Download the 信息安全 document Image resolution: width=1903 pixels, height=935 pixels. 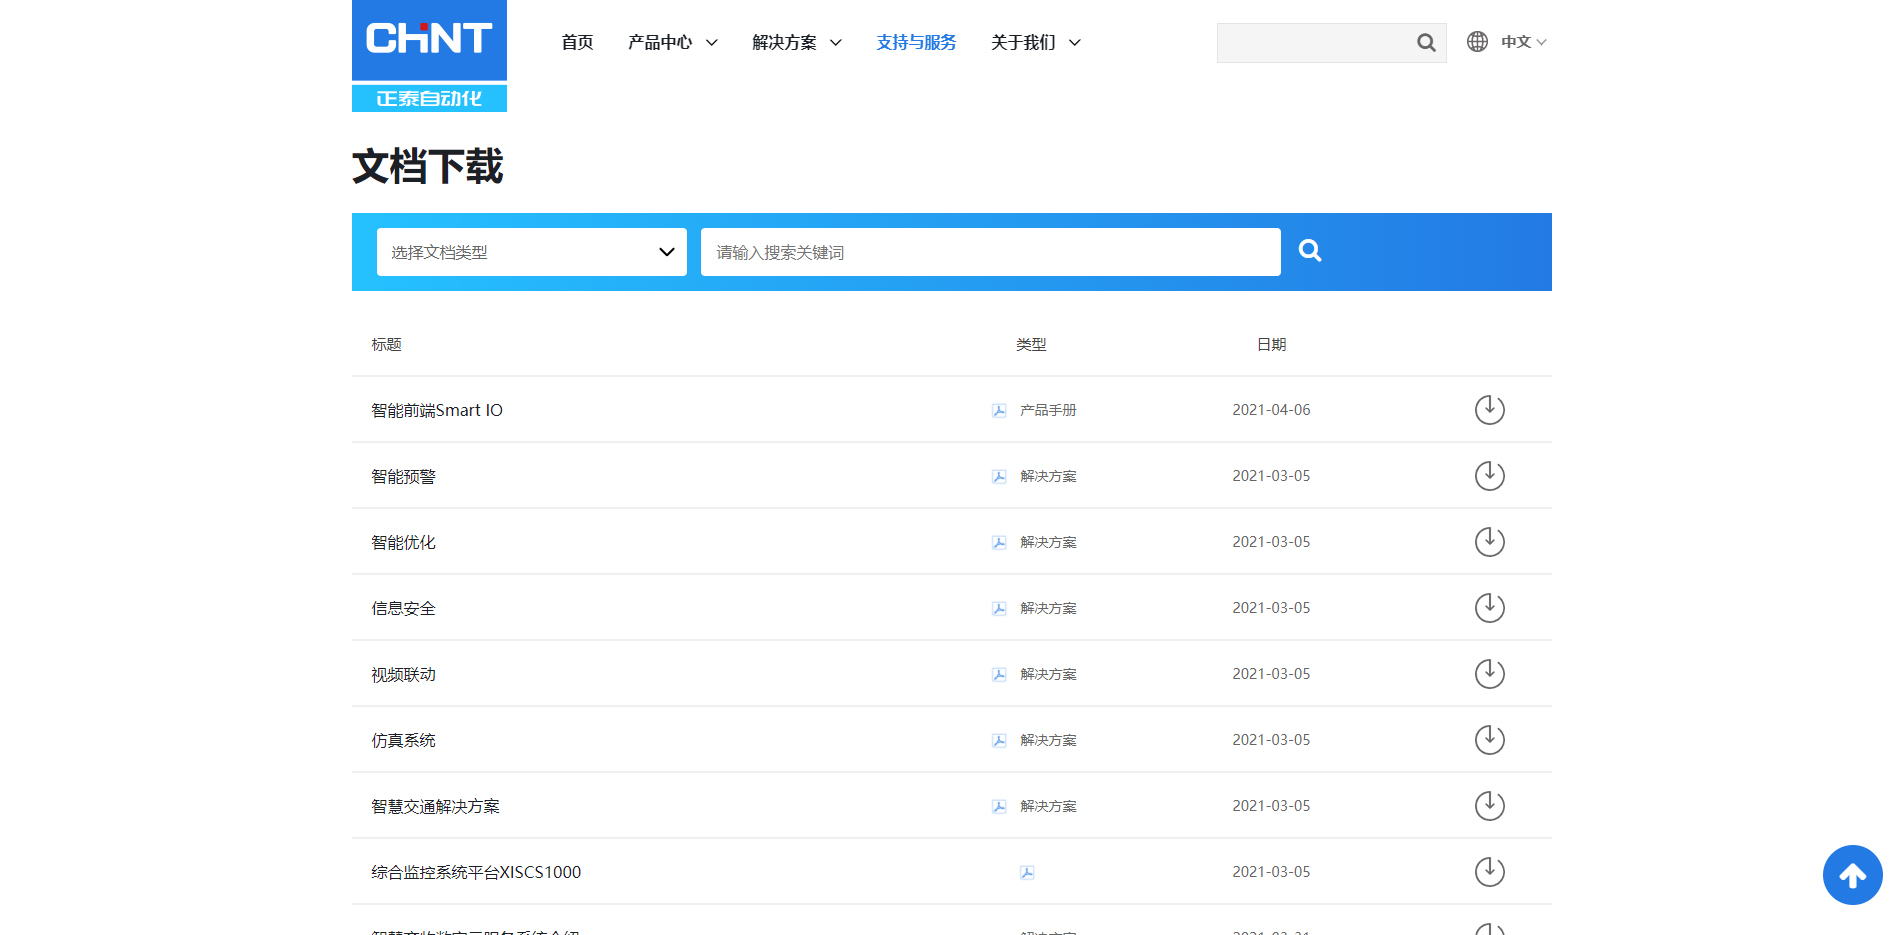click(1489, 608)
